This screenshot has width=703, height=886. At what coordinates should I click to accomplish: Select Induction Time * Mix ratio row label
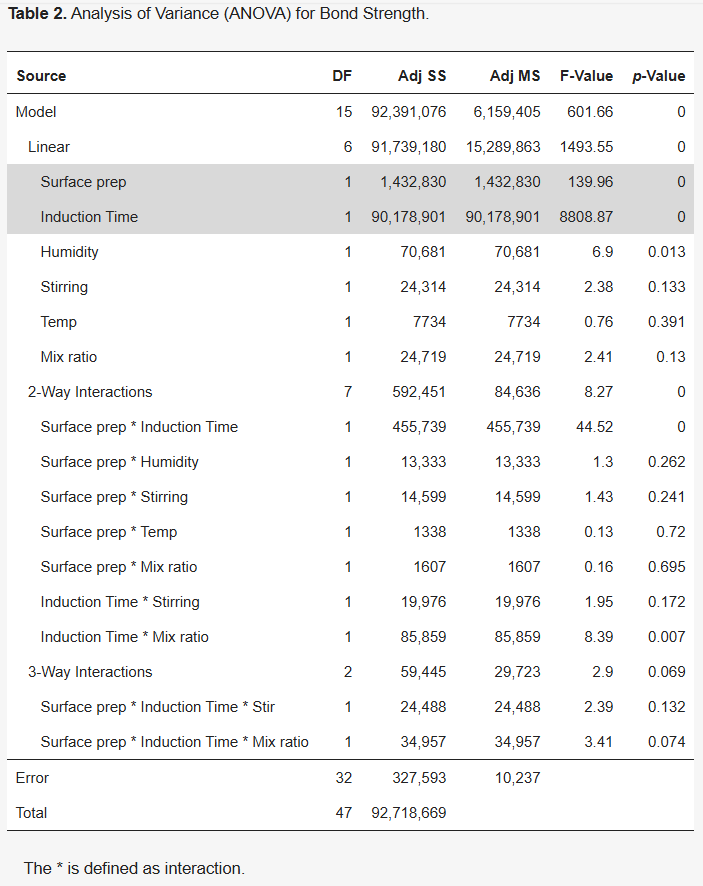click(124, 637)
